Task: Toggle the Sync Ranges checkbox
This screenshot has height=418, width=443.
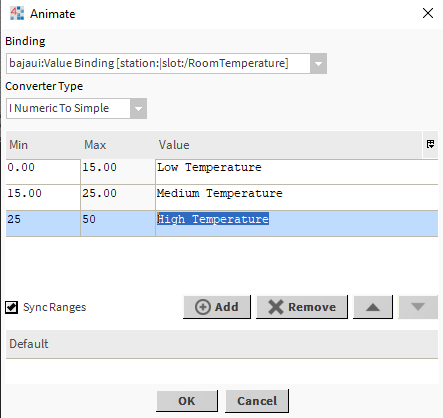Action: pos(11,307)
